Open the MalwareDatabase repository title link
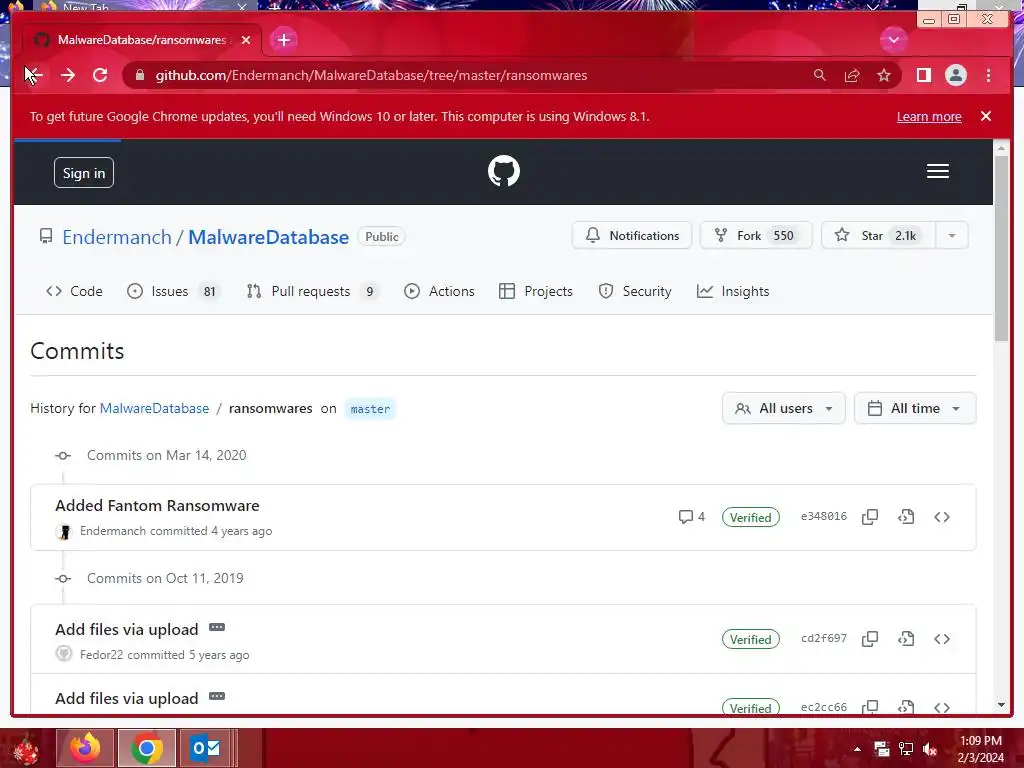The width and height of the screenshot is (1024, 768). 268,237
